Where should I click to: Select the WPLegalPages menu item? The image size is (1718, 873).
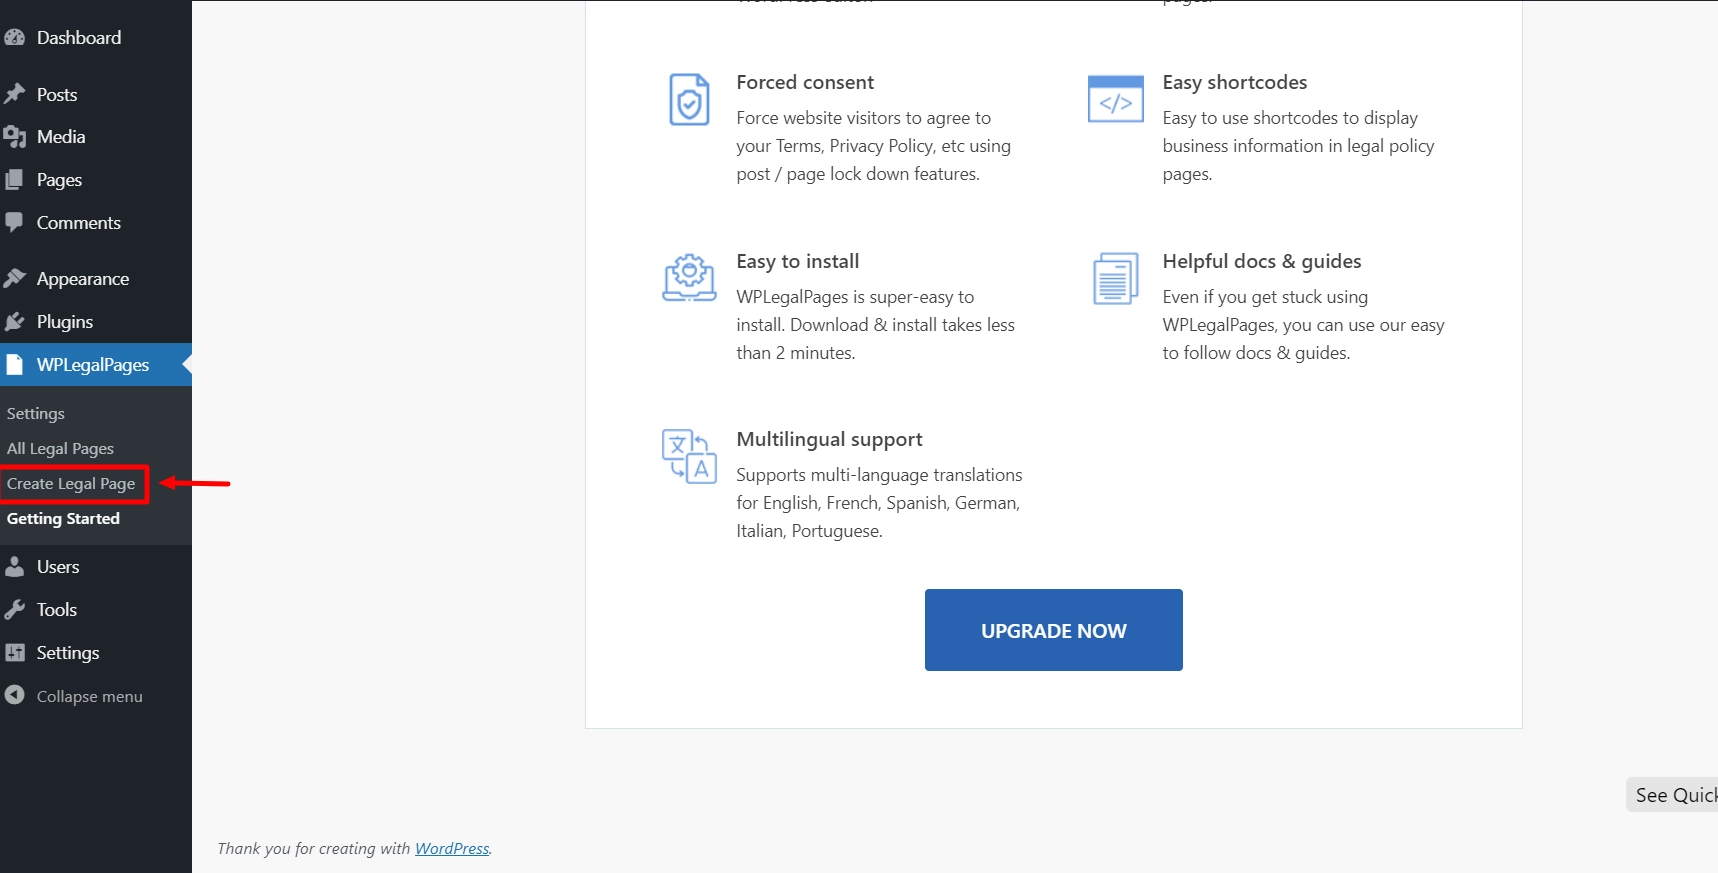[x=96, y=365]
